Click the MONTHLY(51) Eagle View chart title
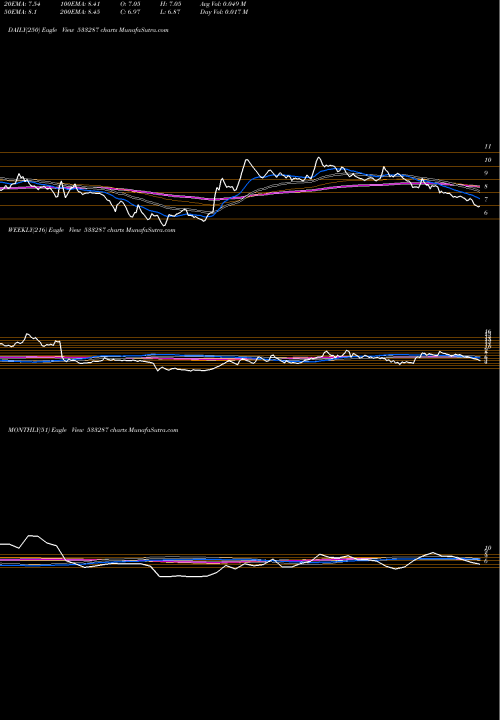Image resolution: width=500 pixels, height=720 pixels. click(x=93, y=430)
